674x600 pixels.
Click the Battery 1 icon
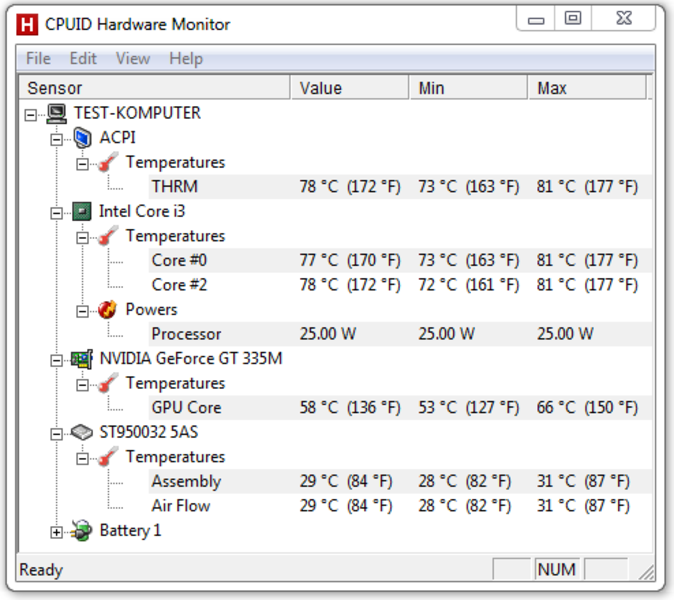[82, 530]
